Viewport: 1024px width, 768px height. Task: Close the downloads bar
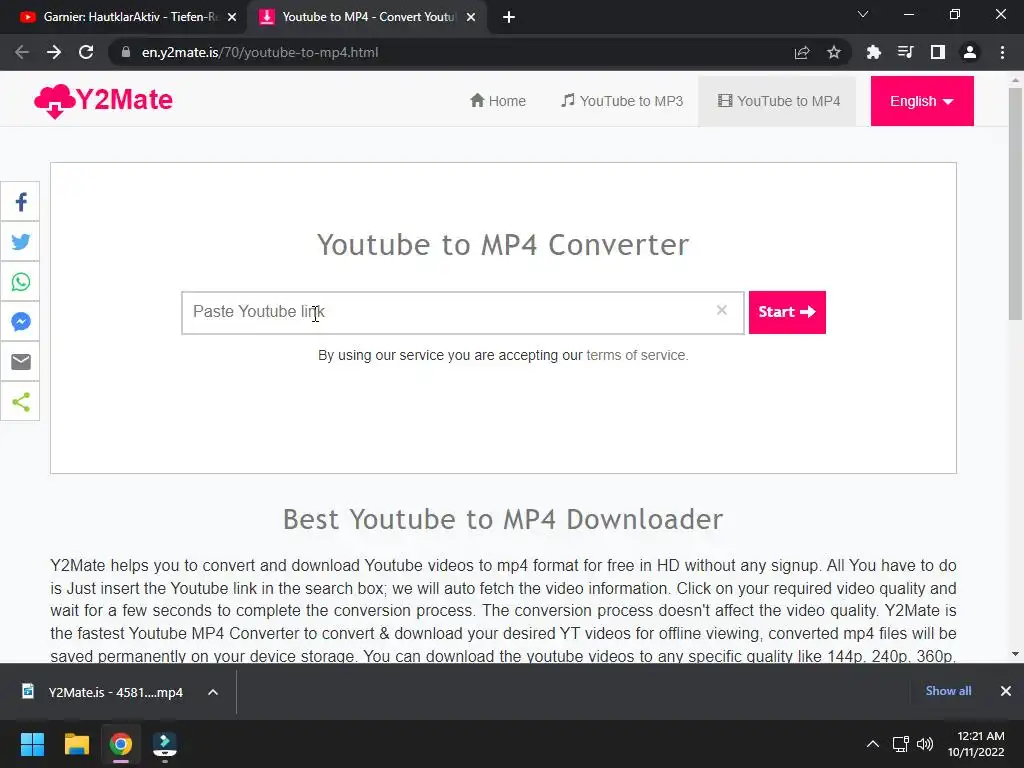(1006, 691)
